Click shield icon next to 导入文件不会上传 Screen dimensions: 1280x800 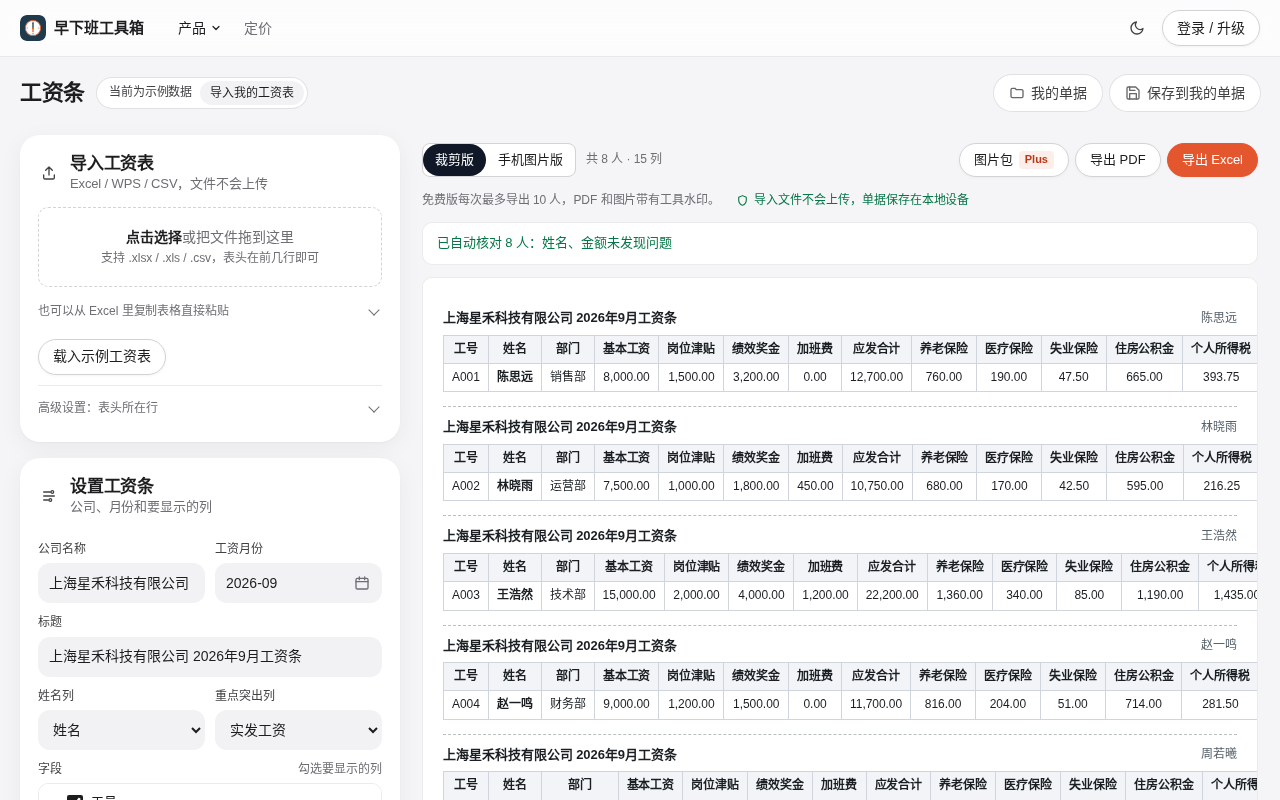tap(742, 200)
